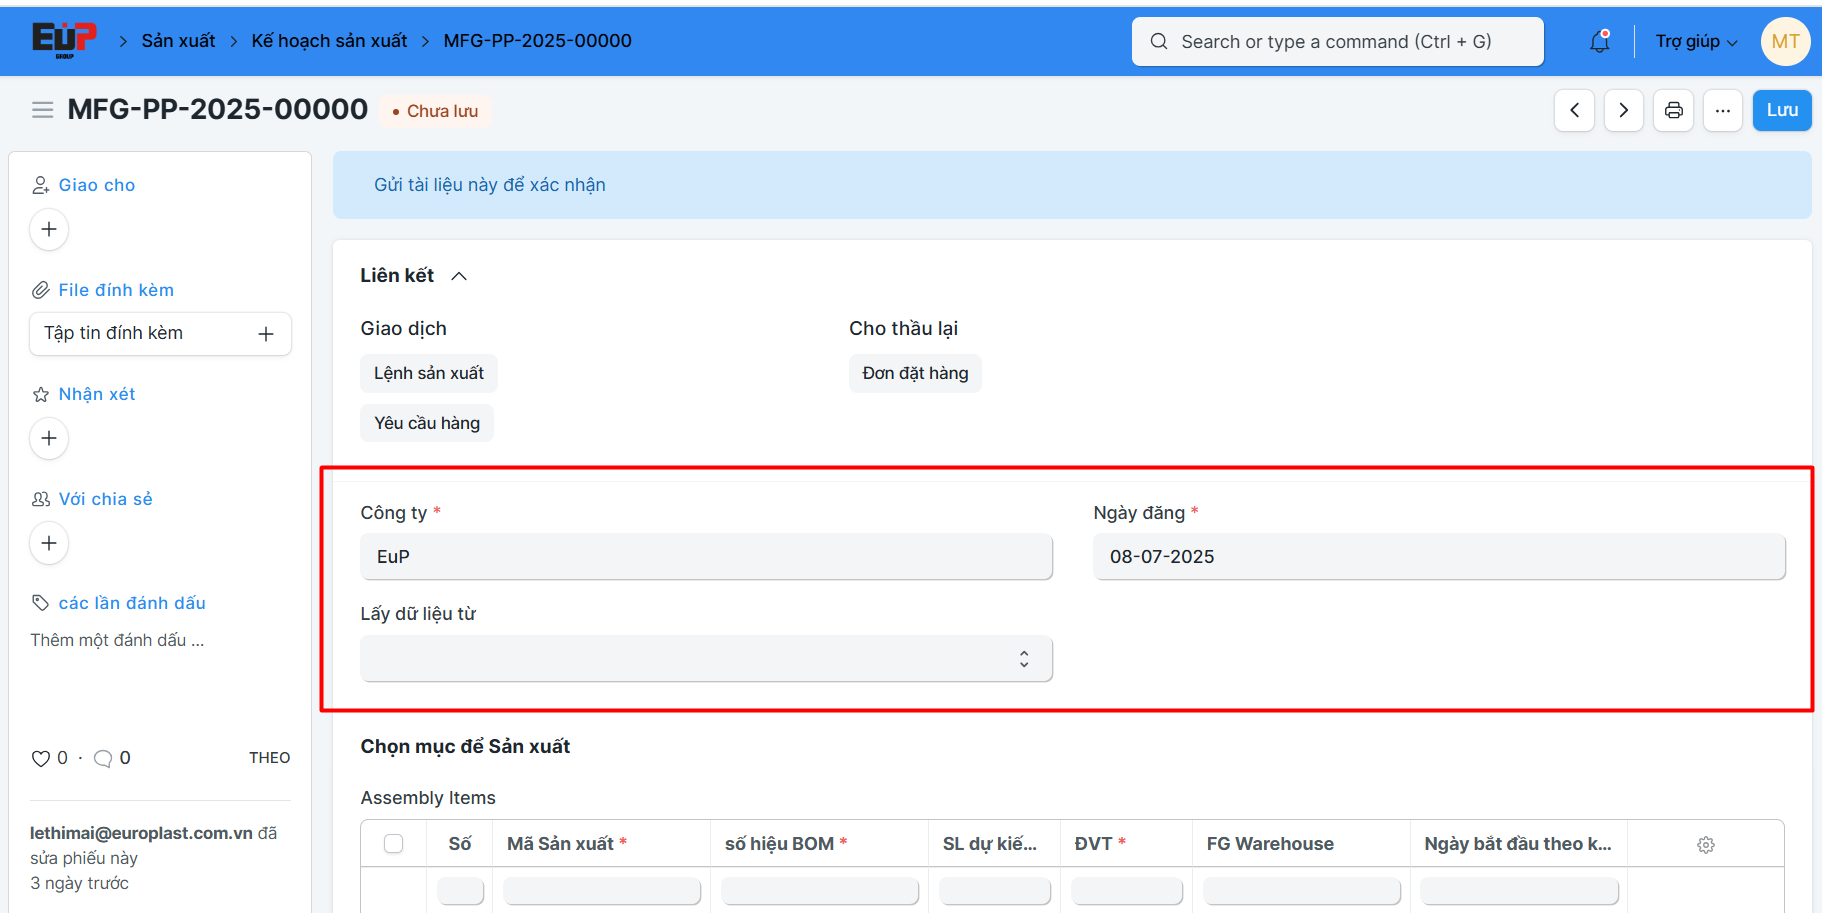
Task: Expand the Trợ giúp help menu
Action: [1696, 41]
